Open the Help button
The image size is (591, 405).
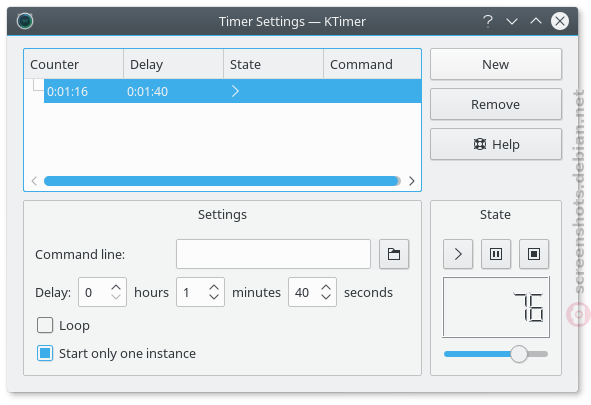[x=496, y=144]
